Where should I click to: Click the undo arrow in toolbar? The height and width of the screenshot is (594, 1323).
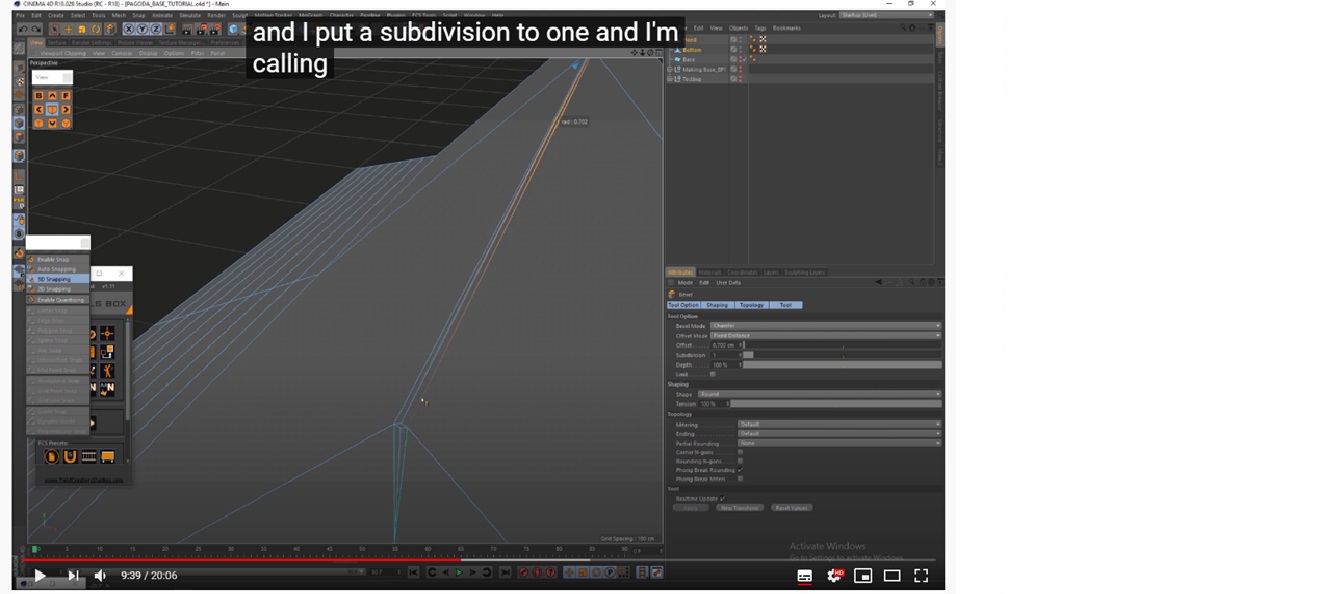(x=23, y=29)
